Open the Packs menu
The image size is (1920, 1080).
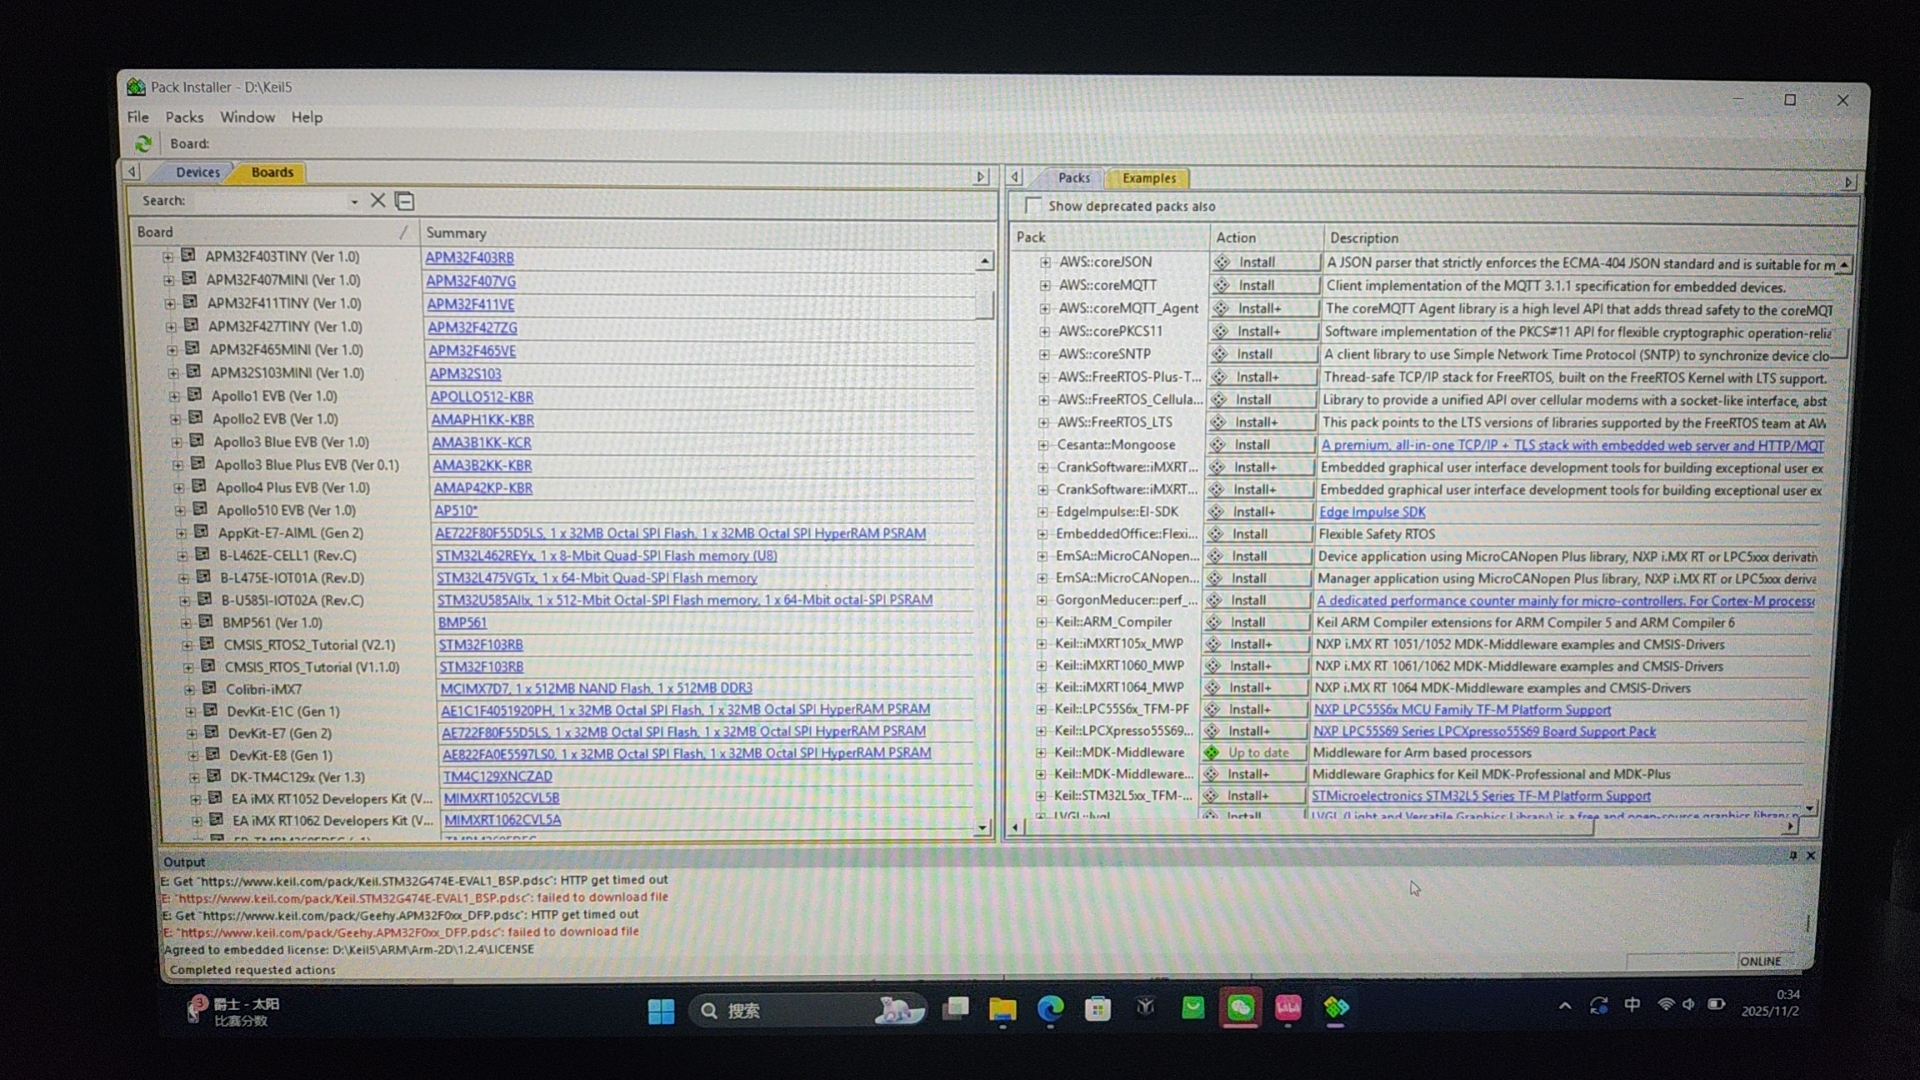pyautogui.click(x=184, y=117)
